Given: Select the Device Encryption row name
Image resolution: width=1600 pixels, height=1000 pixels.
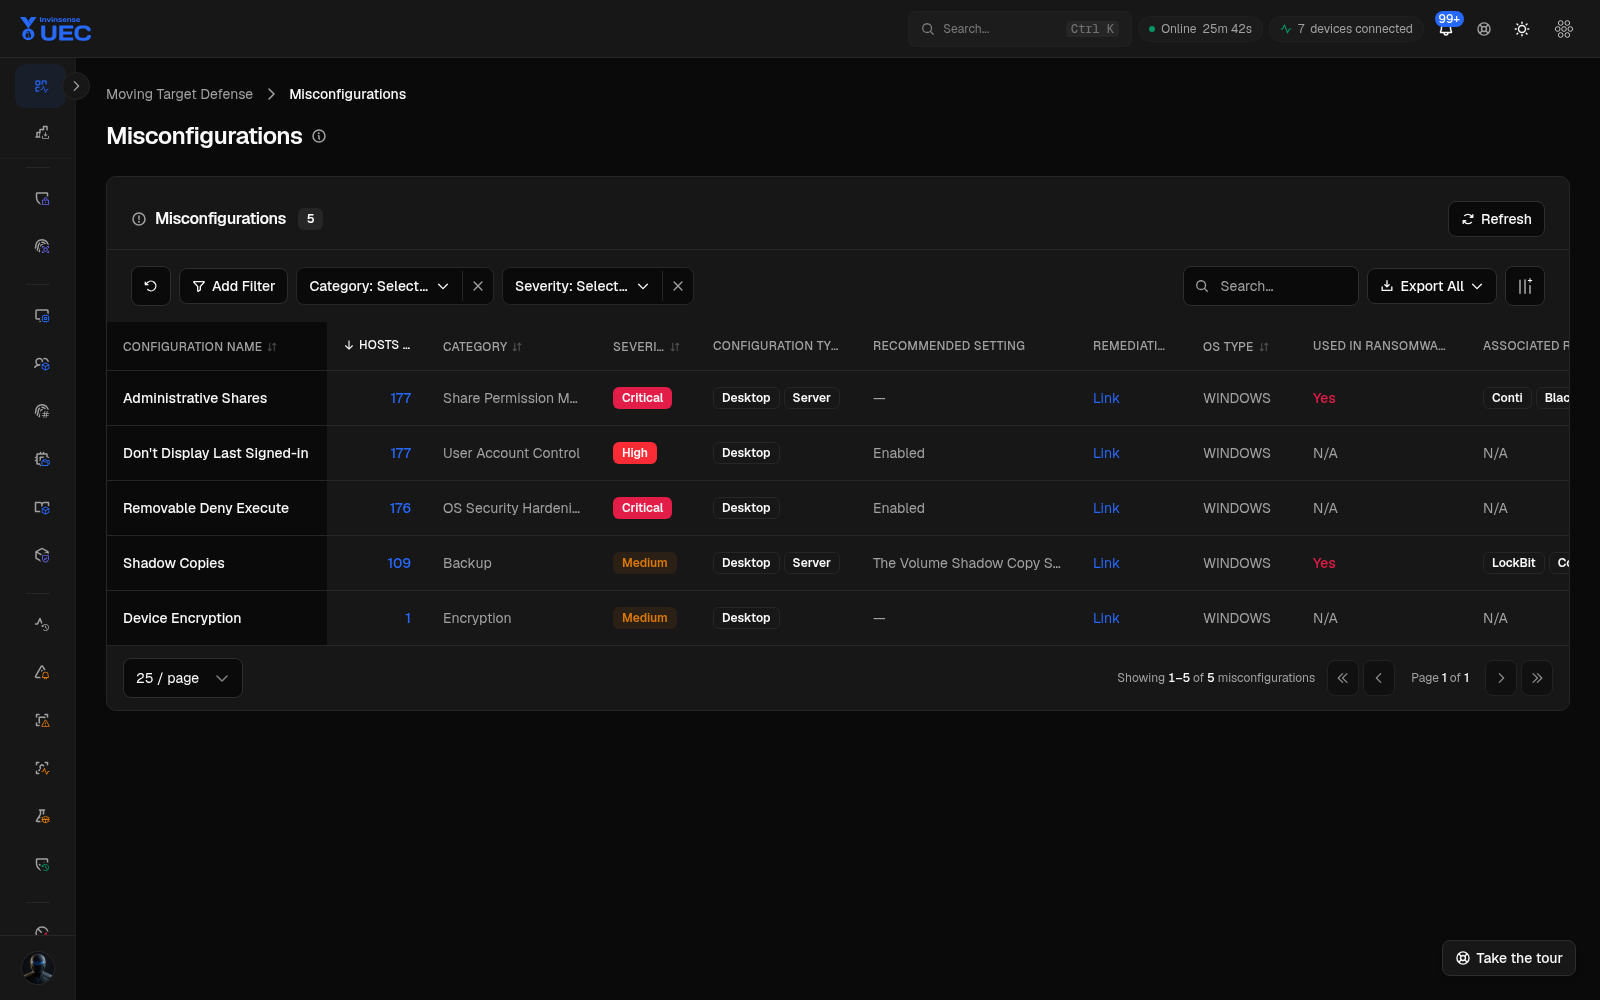Looking at the screenshot, I should (182, 618).
